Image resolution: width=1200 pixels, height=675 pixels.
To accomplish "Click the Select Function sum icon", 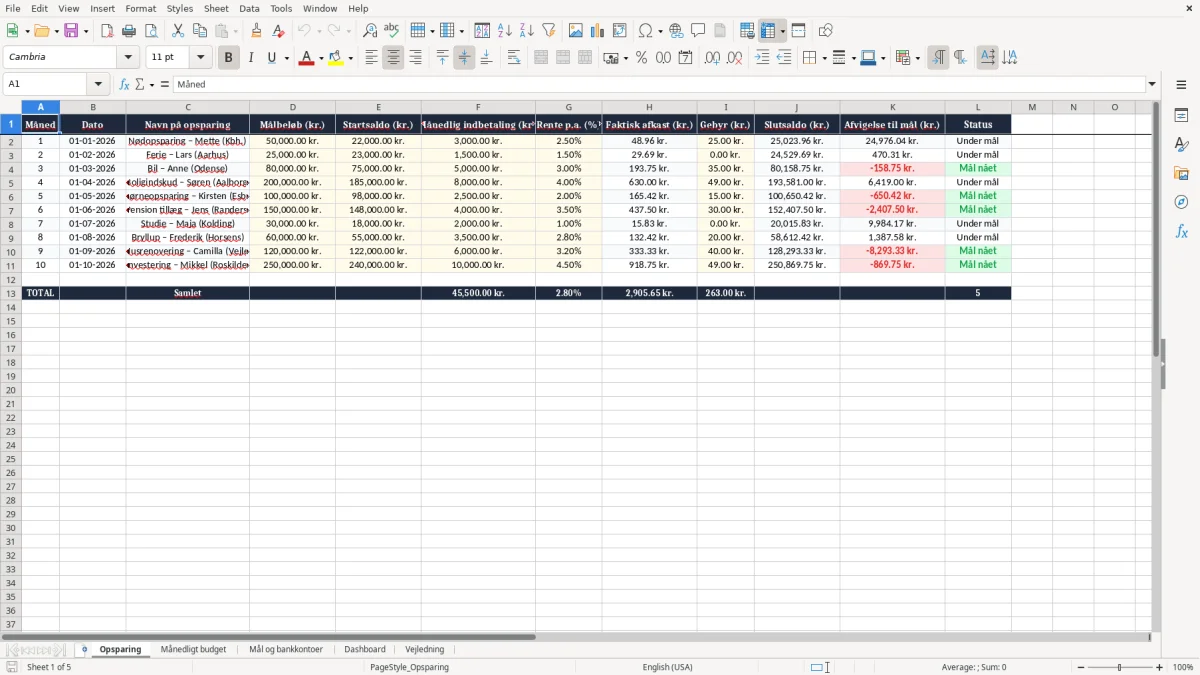I will pyautogui.click(x=140, y=84).
